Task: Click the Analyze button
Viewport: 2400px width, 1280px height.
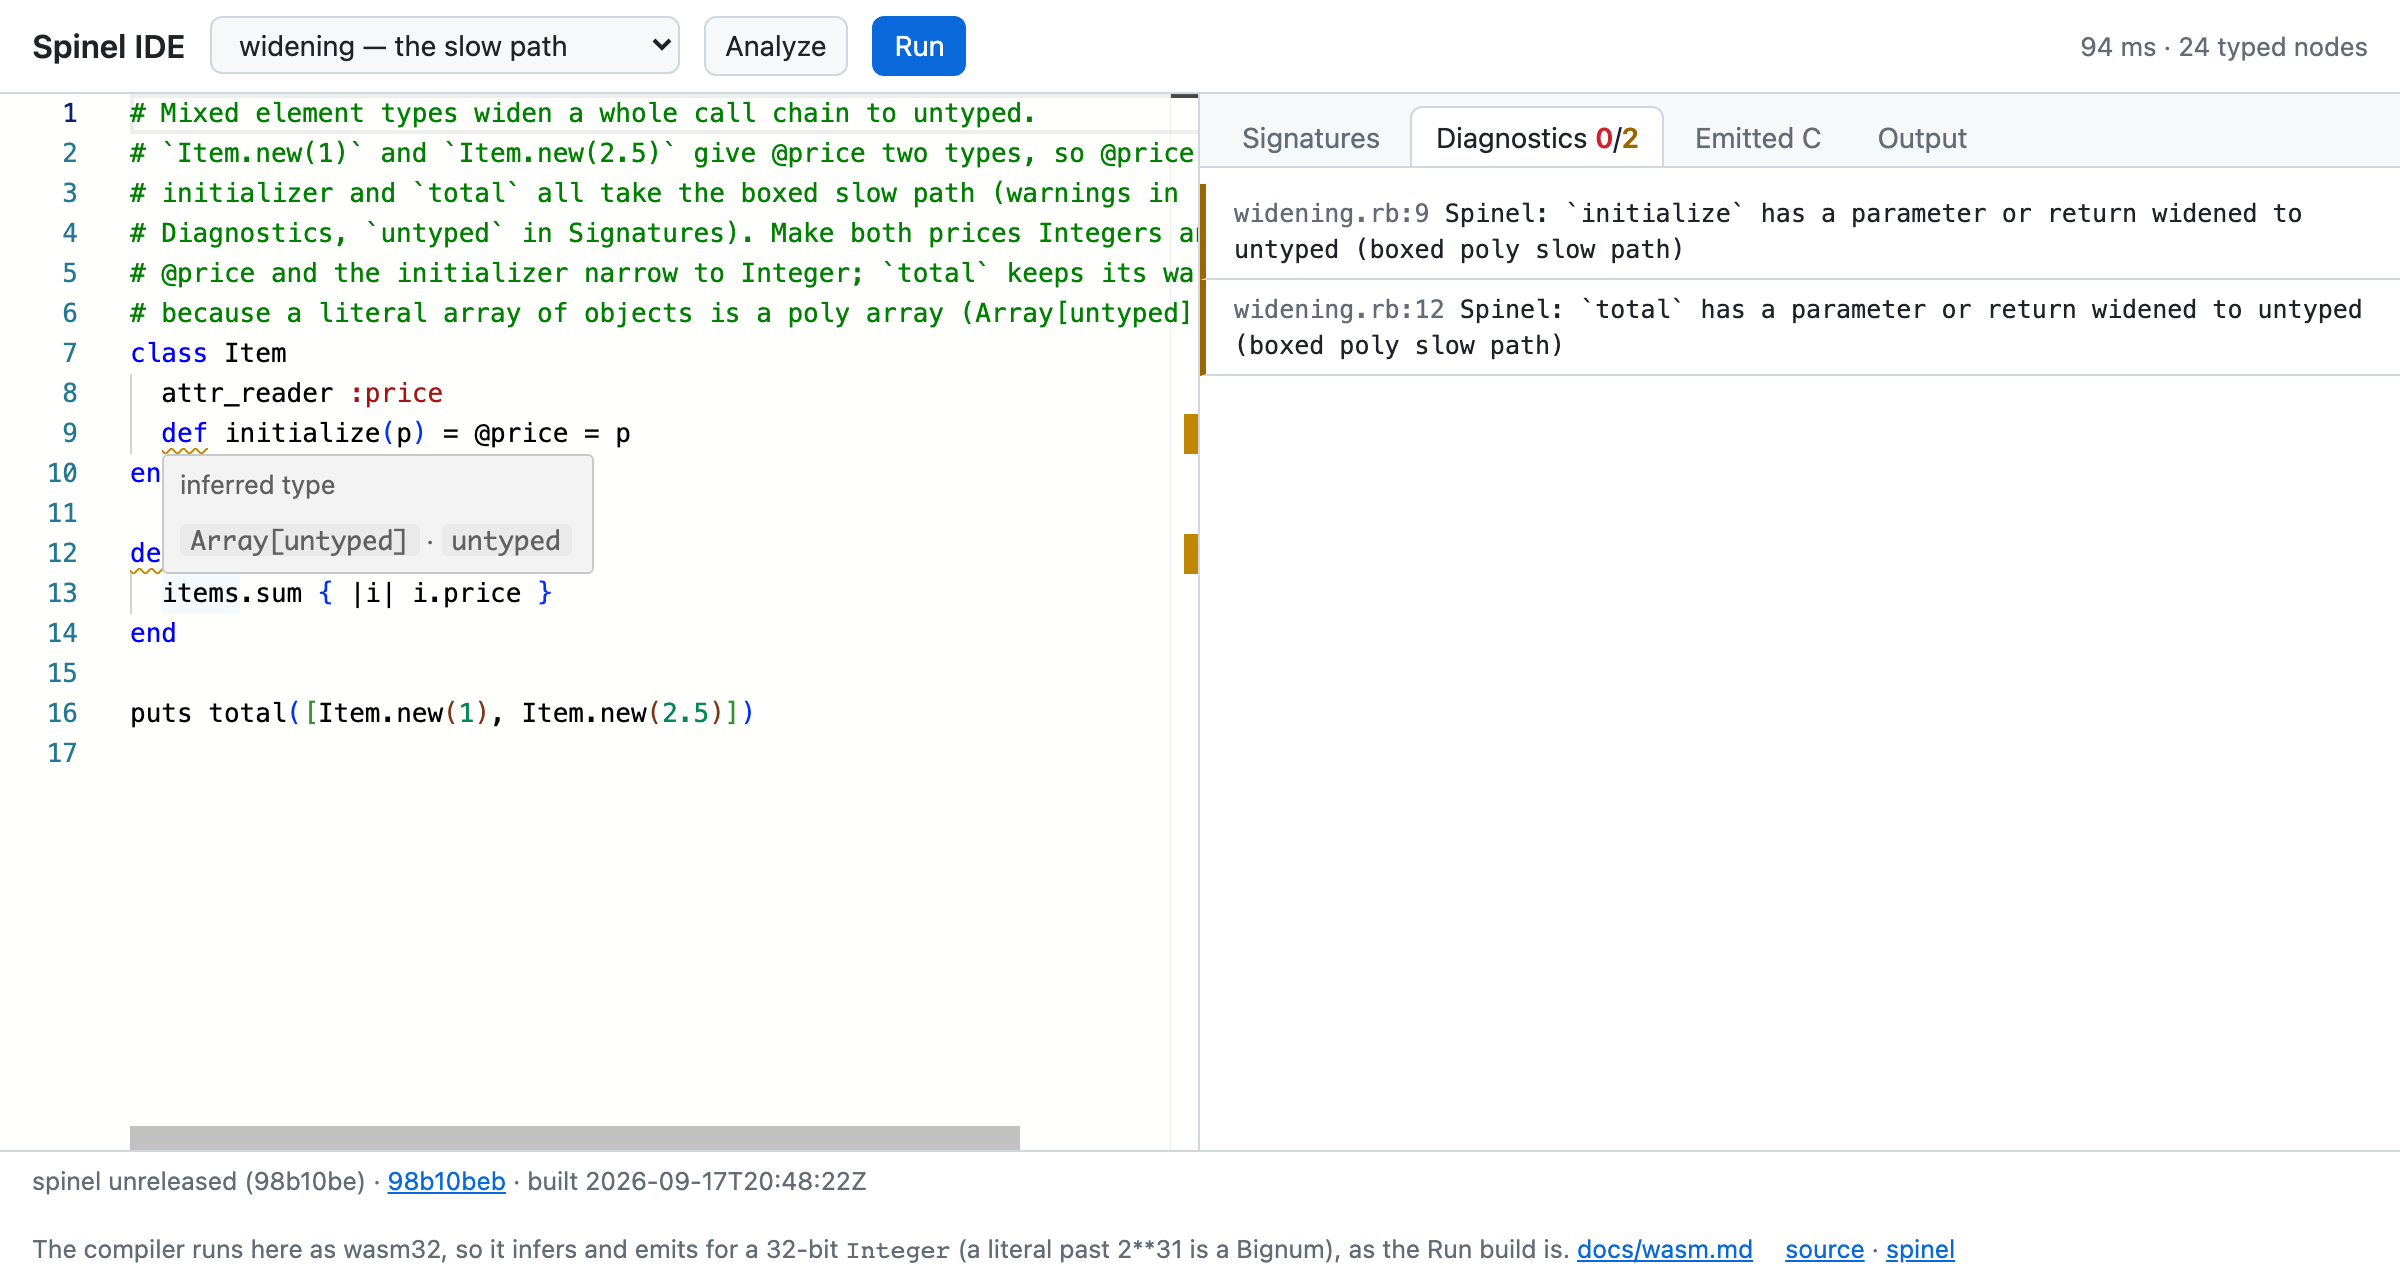Action: coord(775,46)
